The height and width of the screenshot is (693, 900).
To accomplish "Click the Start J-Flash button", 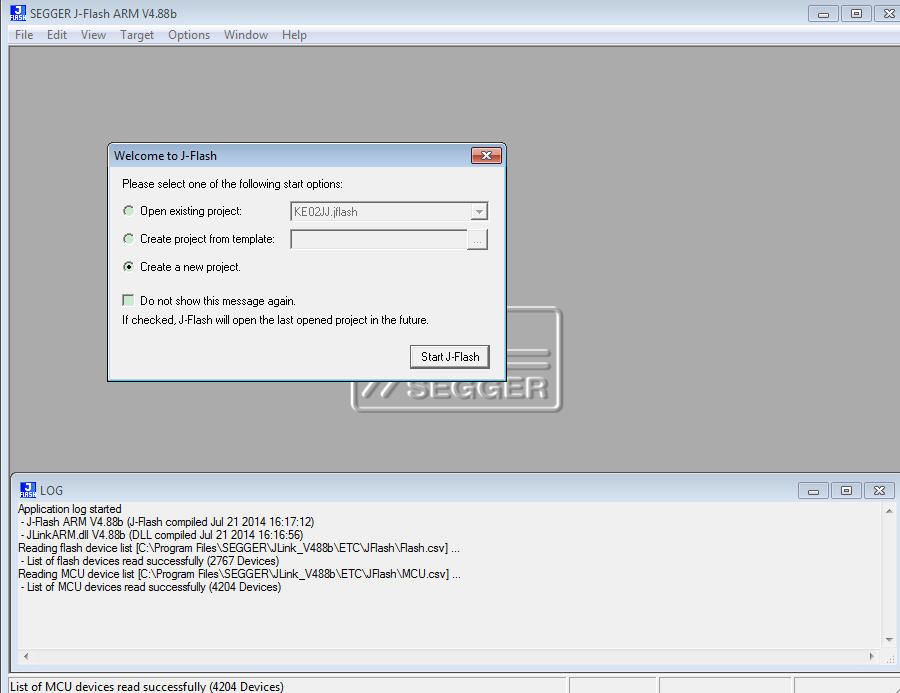I will coord(449,357).
